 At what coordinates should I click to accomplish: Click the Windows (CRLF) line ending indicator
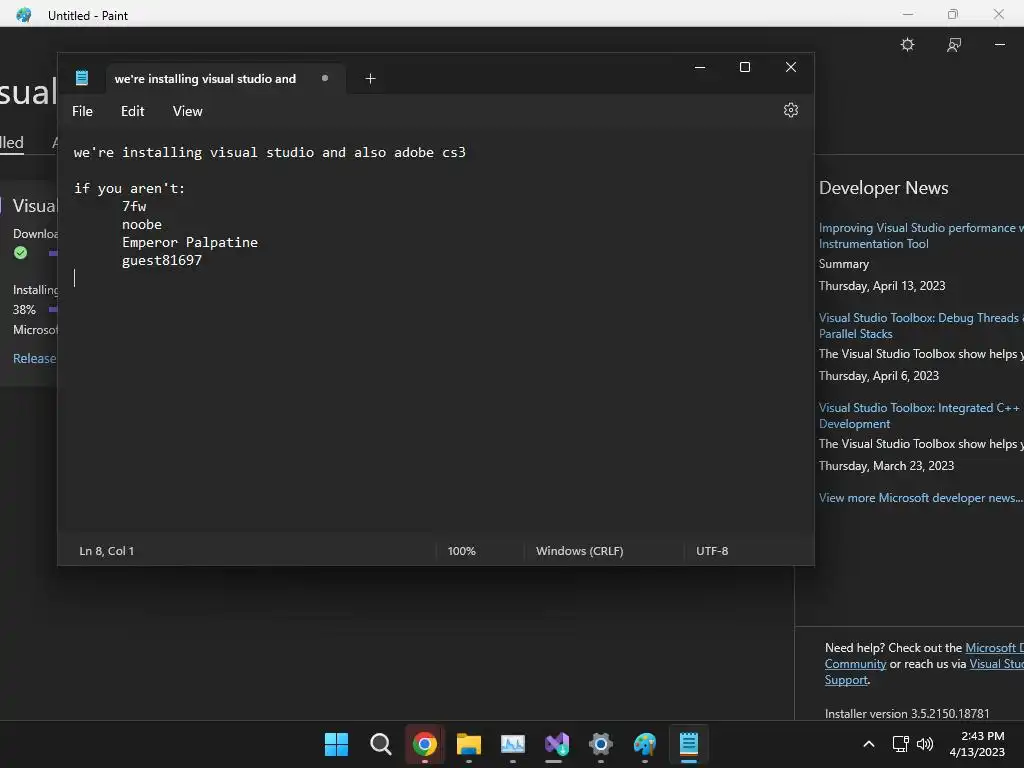(x=580, y=551)
